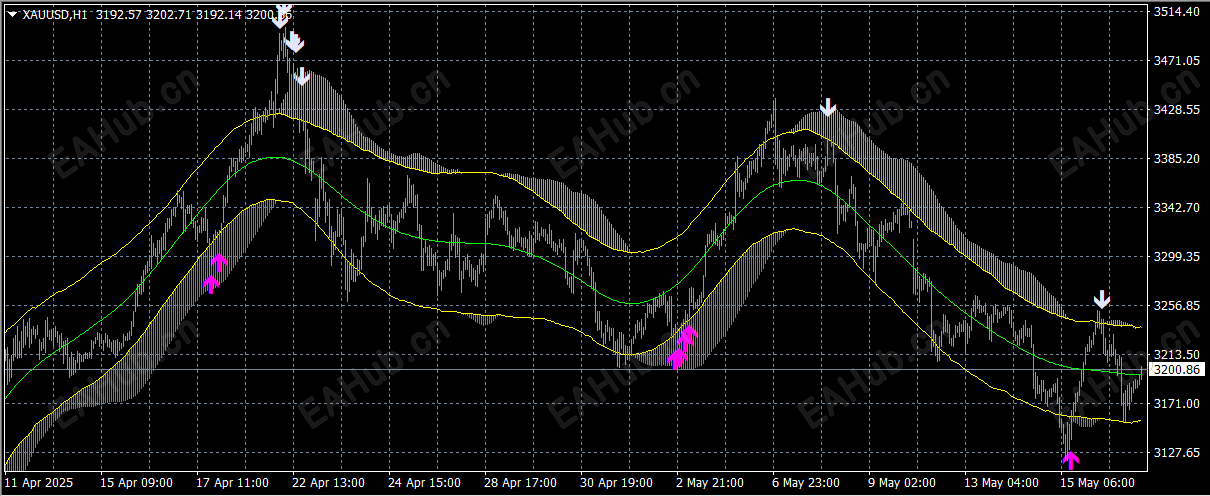The width and height of the screenshot is (1210, 496).
Task: Click the 22 Apr 13:00 time label
Action: [329, 483]
